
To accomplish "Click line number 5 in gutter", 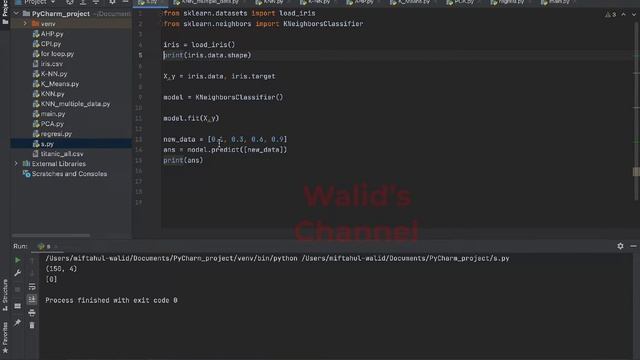I will click(x=140, y=55).
